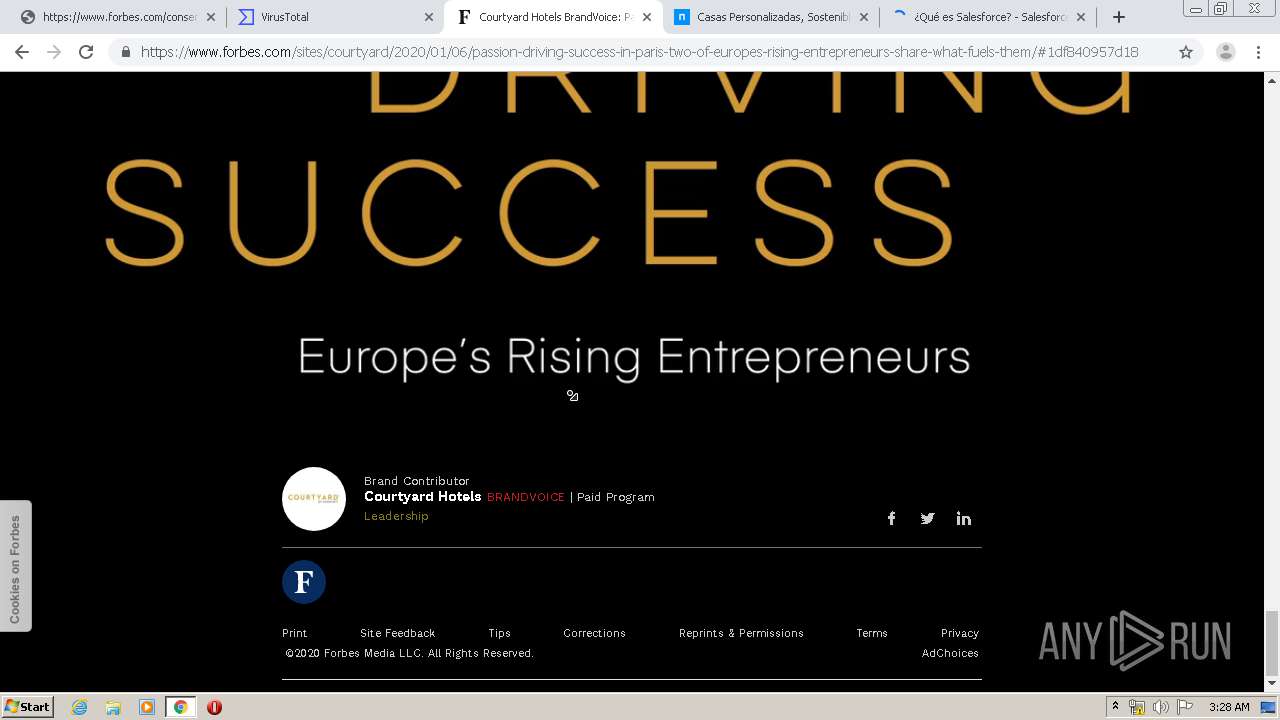
Task: Open a new browser tab
Action: [x=1119, y=17]
